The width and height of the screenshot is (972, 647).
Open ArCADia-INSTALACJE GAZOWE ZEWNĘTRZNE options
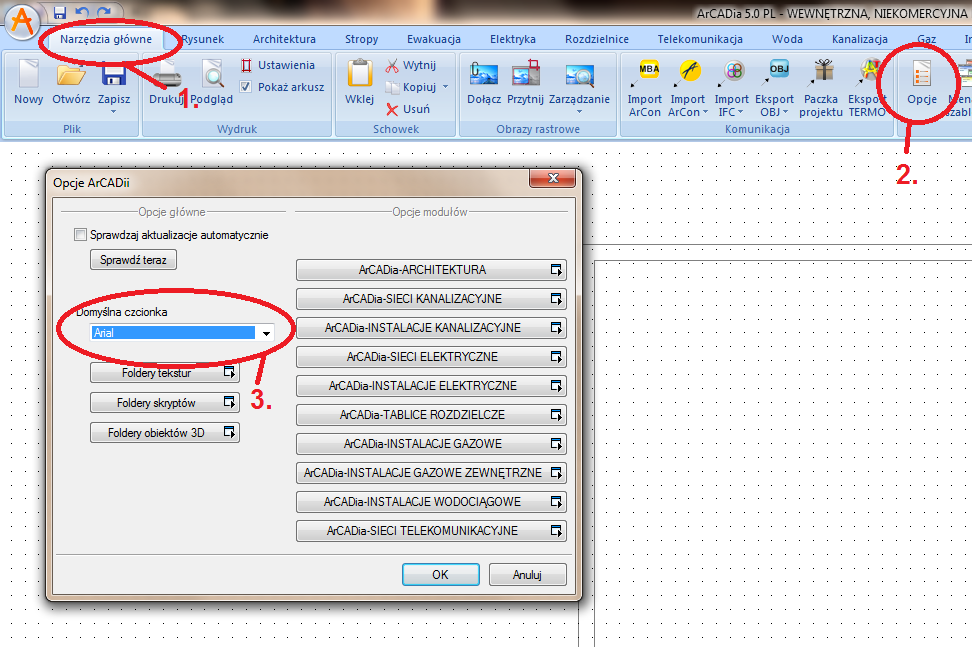pos(431,473)
